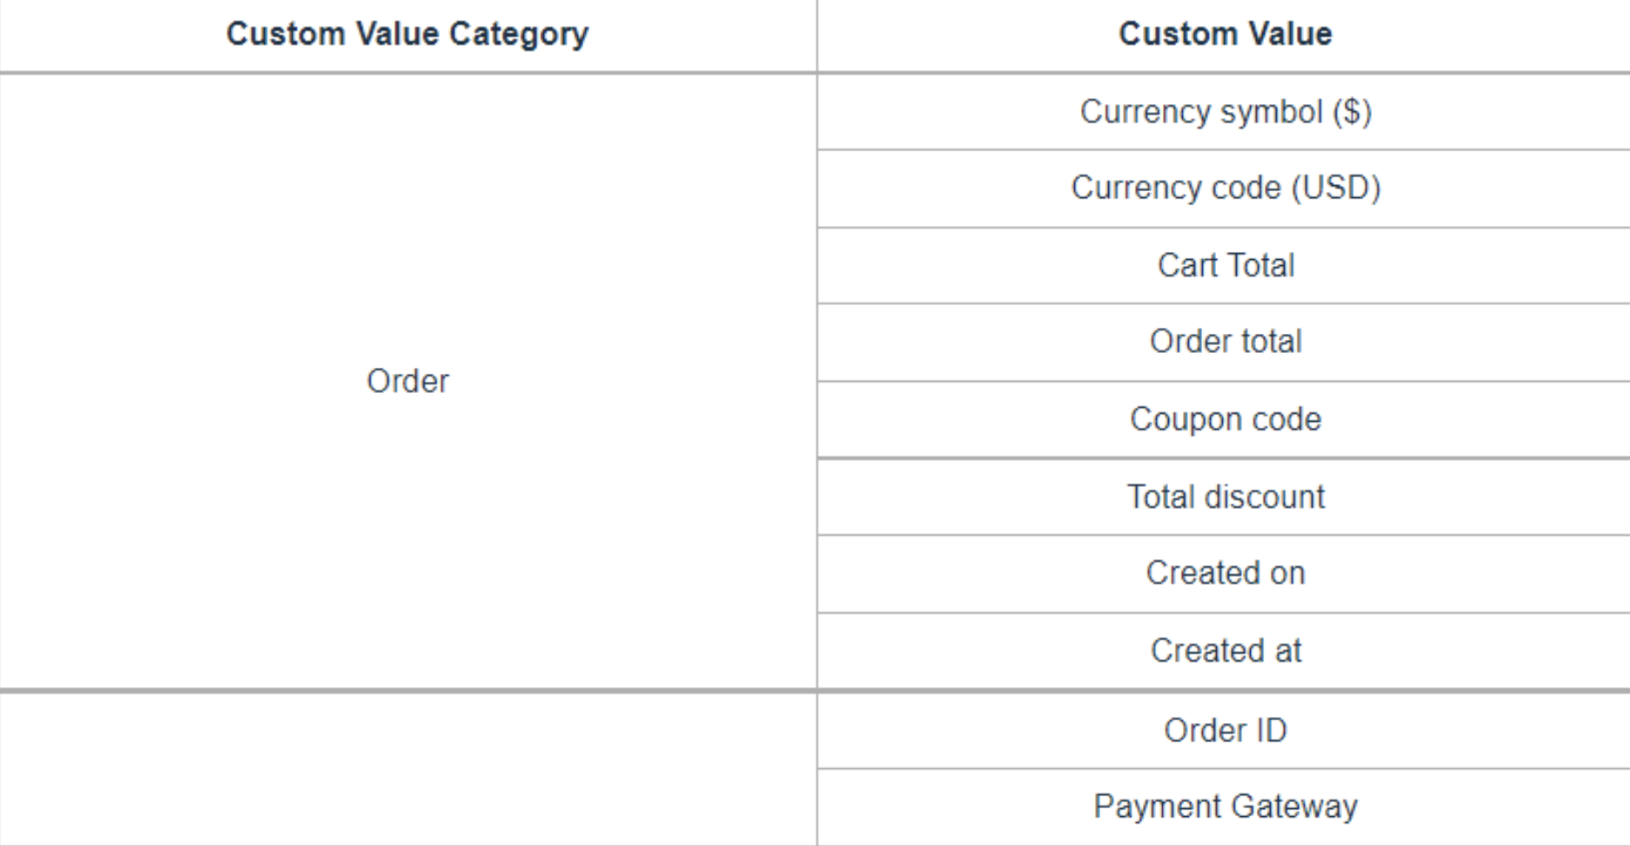Select the Payment Gateway value cell
The width and height of the screenshot is (1630, 846).
click(1225, 807)
